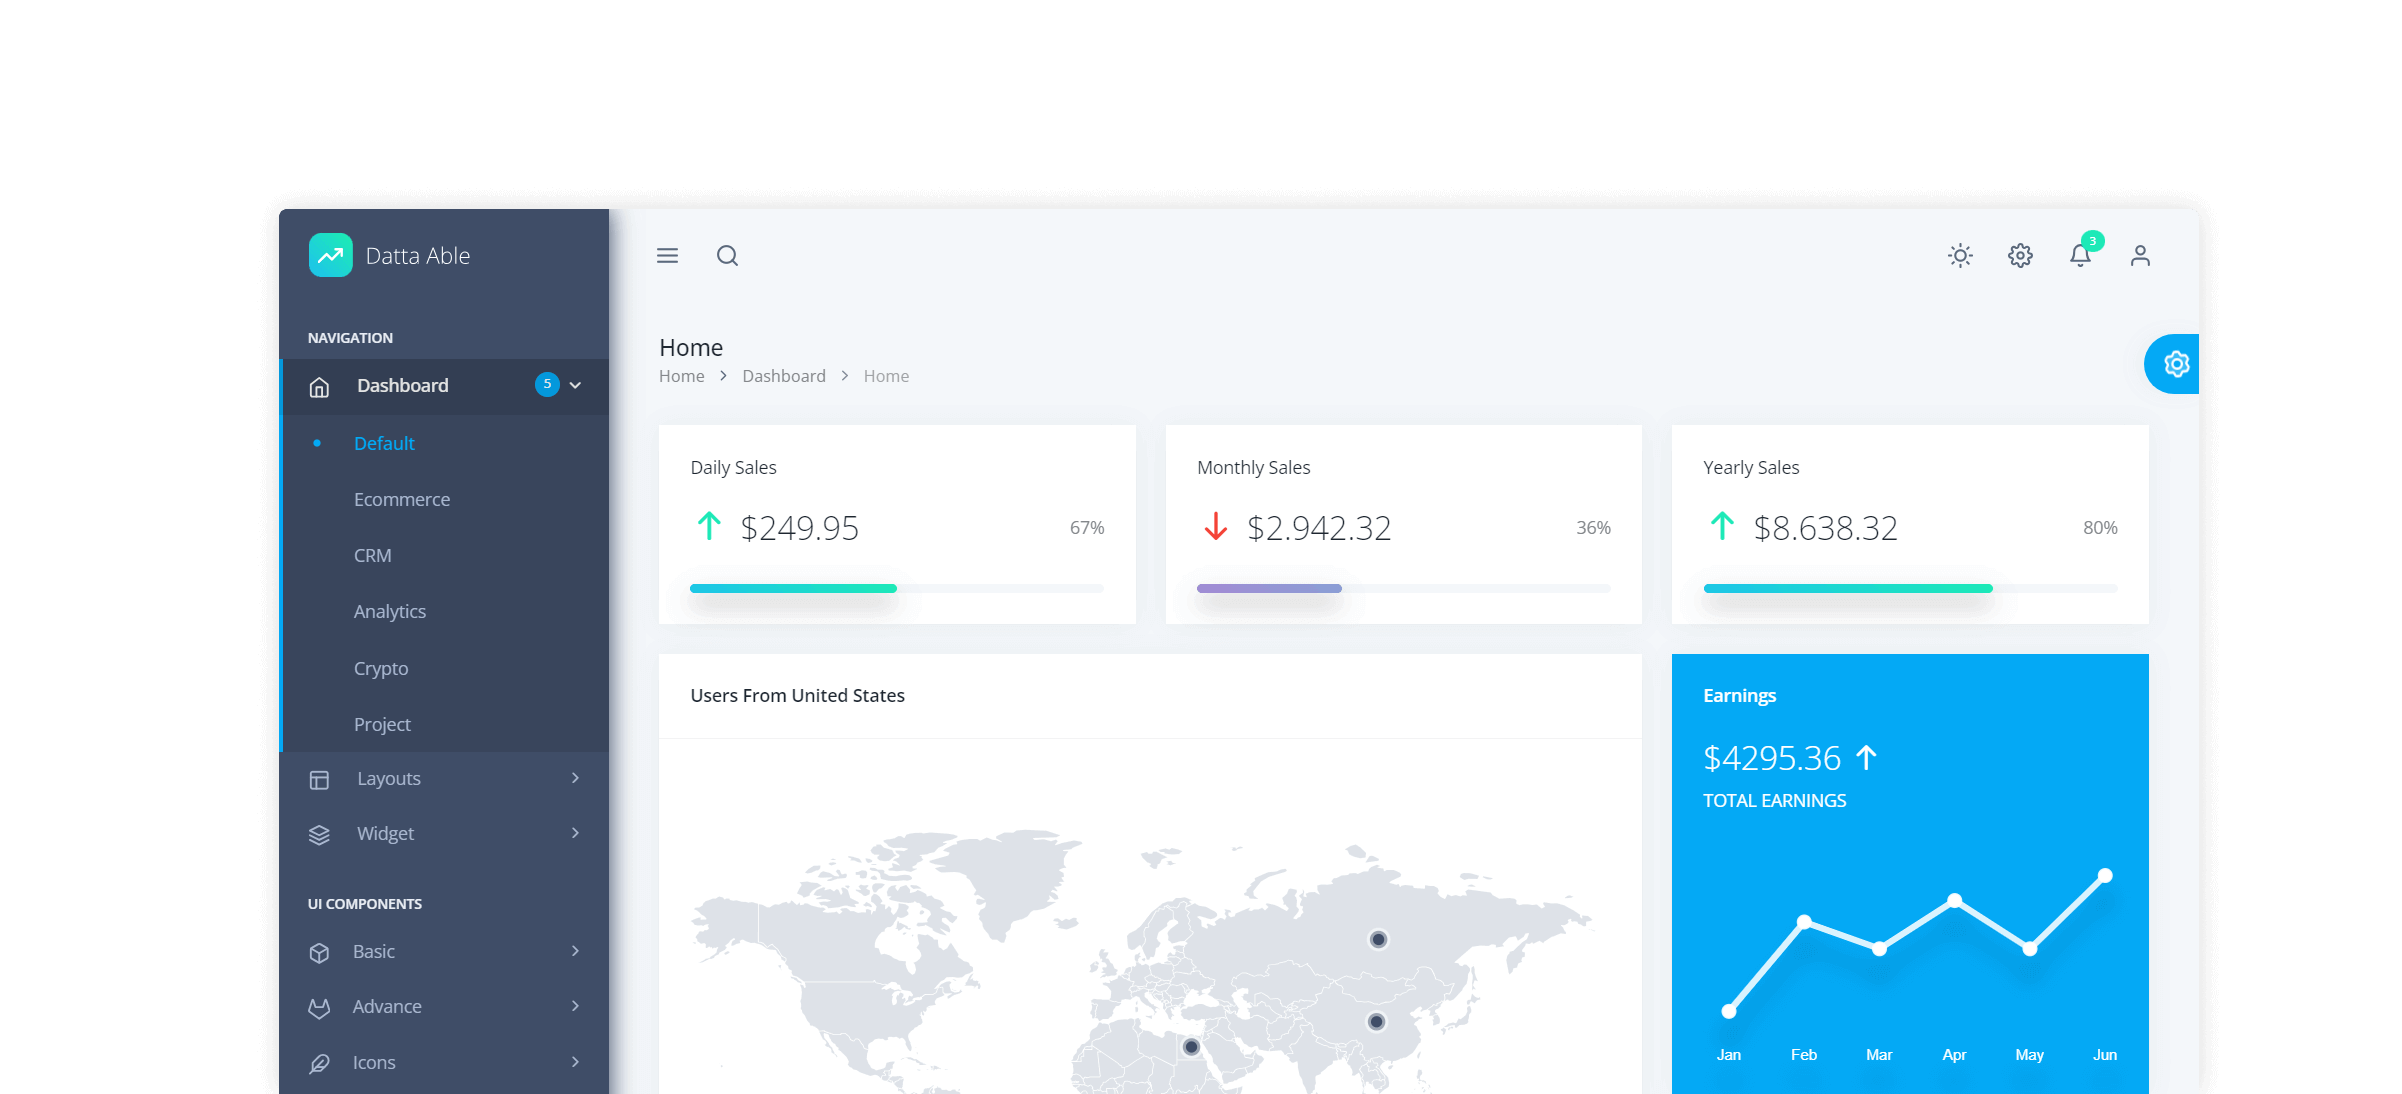
Task: Navigate using the Home breadcrumb link
Action: 681,375
